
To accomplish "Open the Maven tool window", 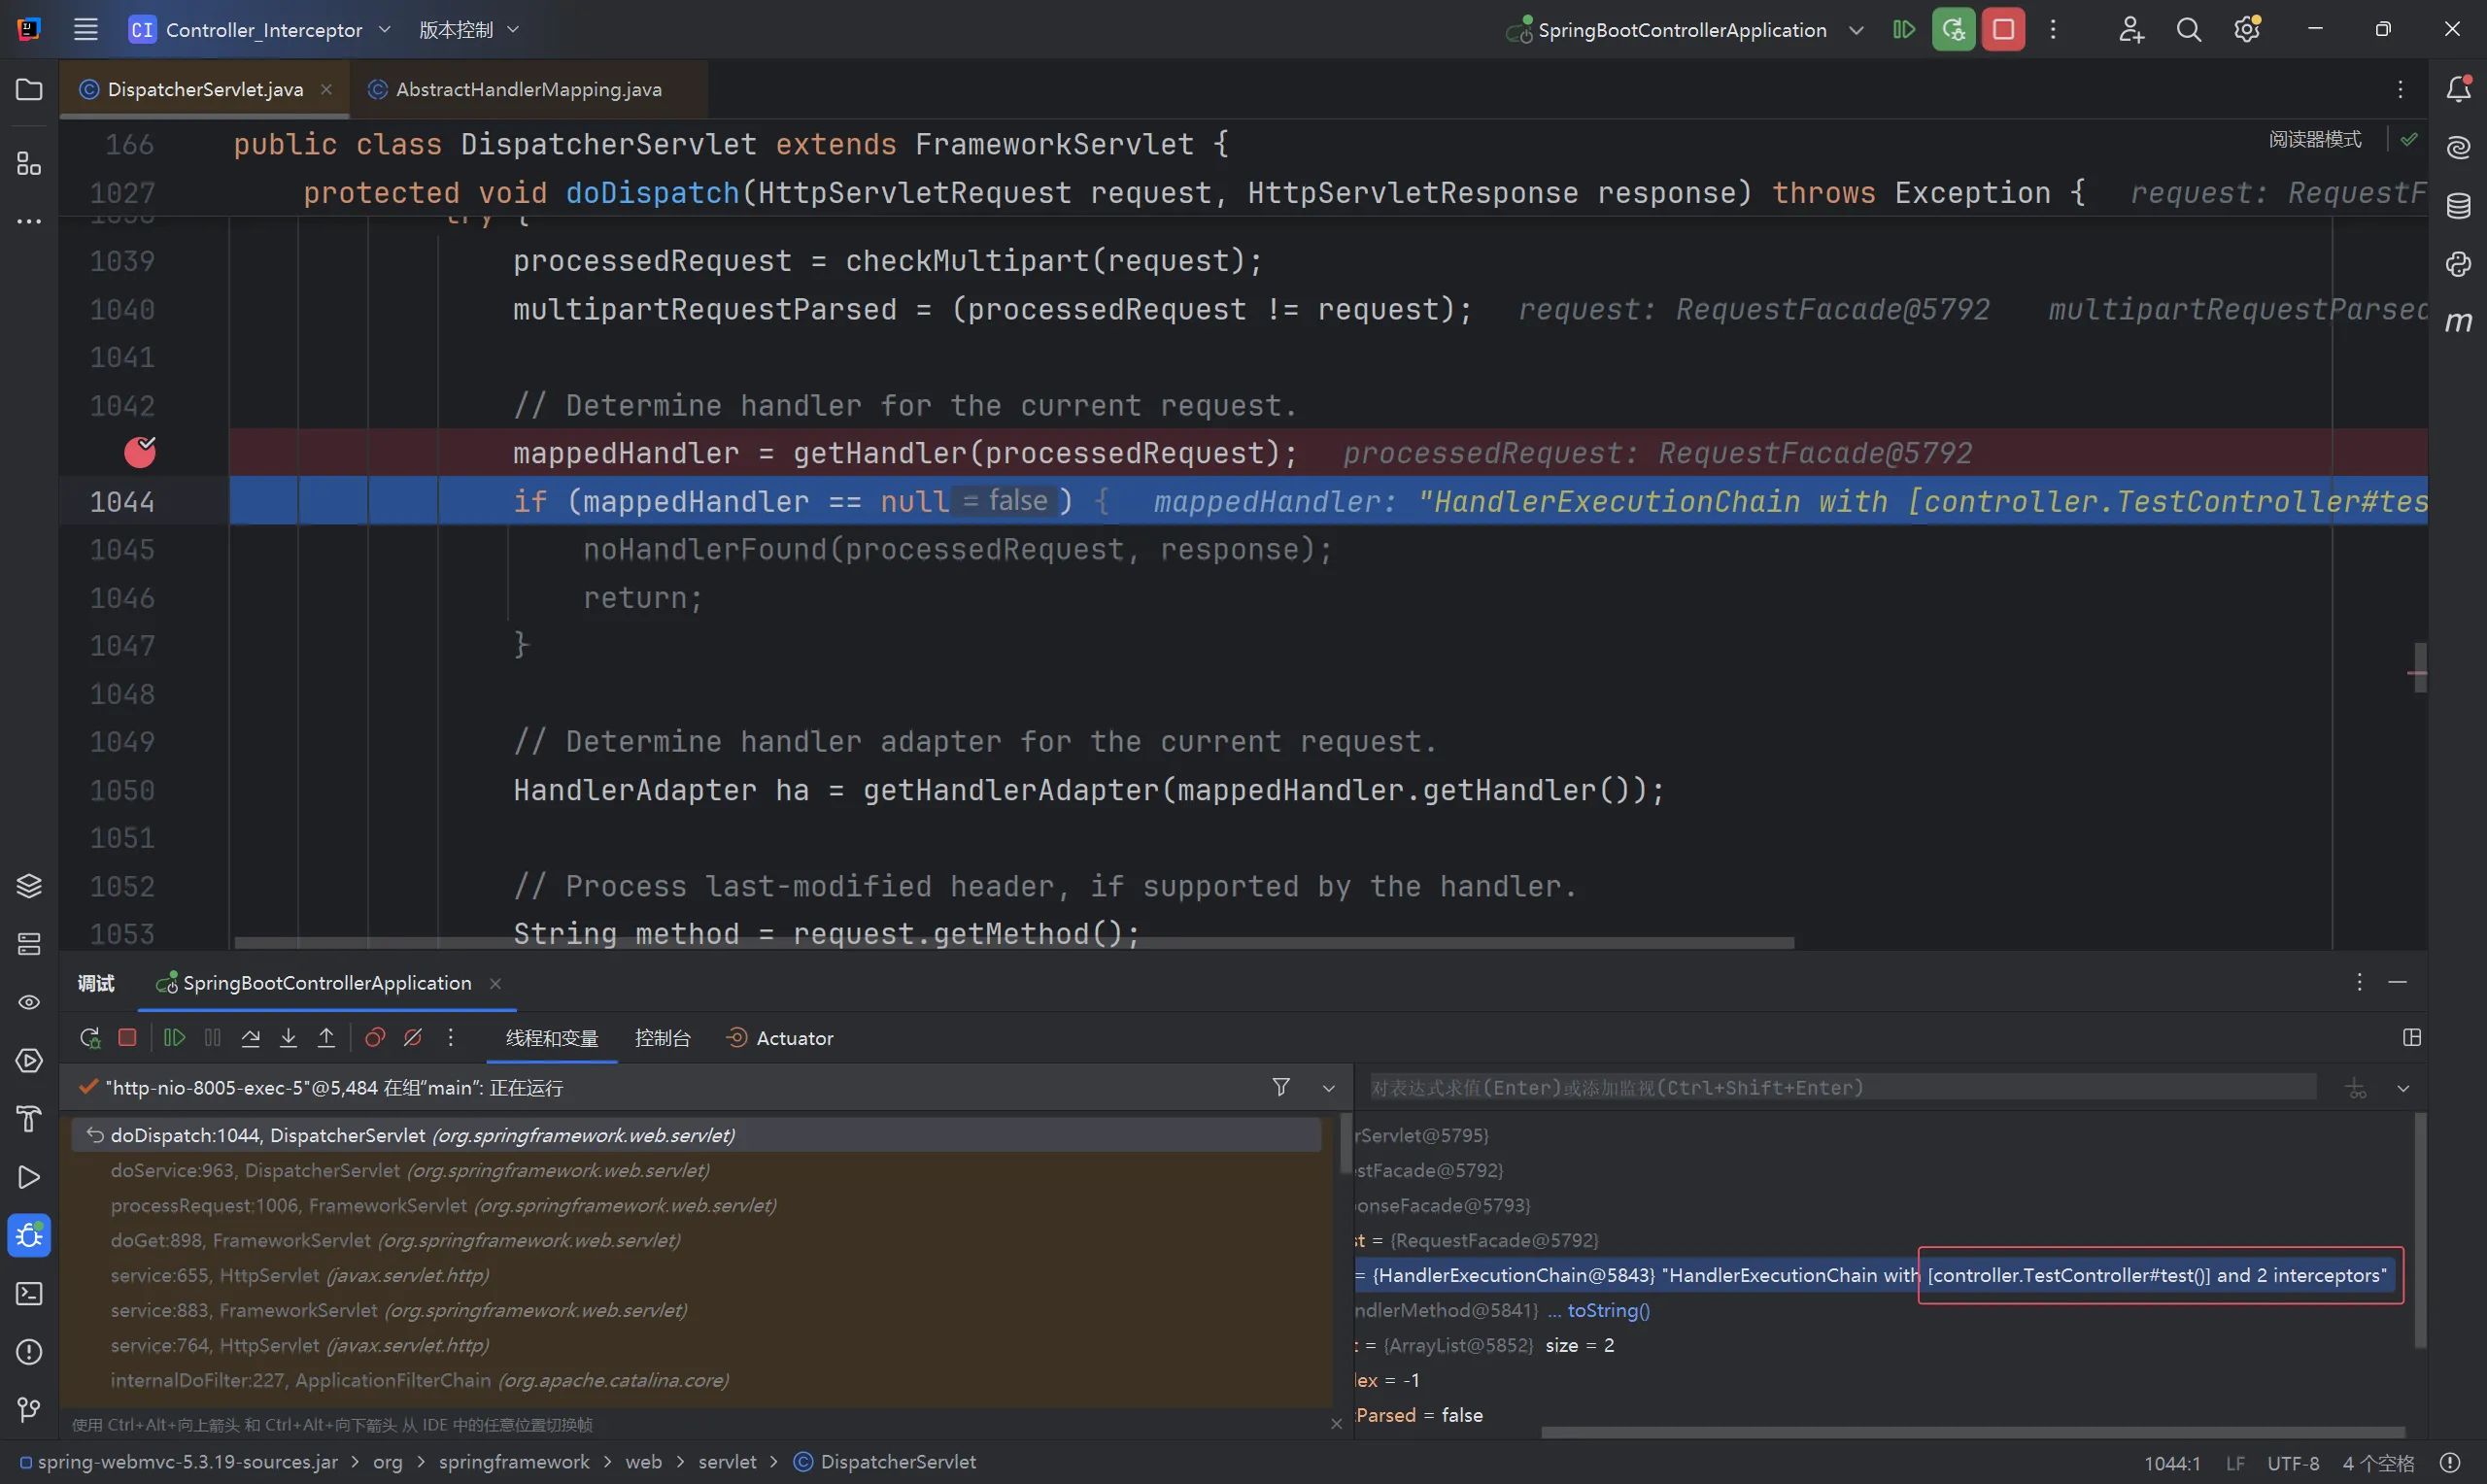I will 2459,322.
